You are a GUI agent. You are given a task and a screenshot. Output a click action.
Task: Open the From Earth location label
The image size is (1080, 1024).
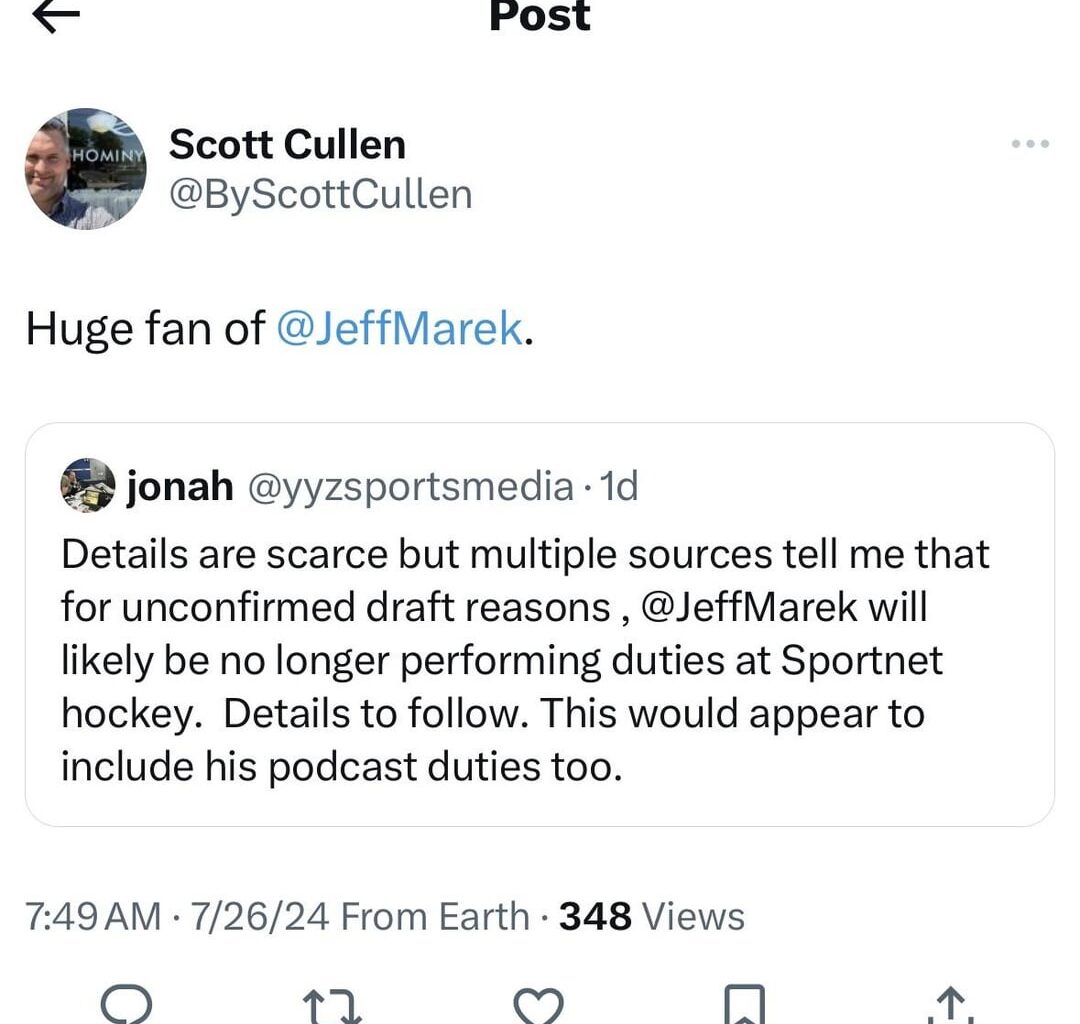pyautogui.click(x=436, y=915)
